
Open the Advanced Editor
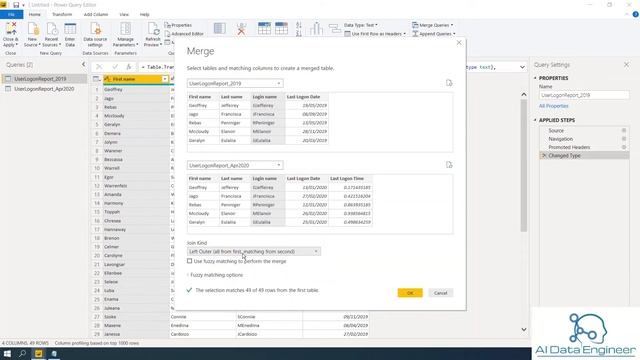click(x=184, y=34)
